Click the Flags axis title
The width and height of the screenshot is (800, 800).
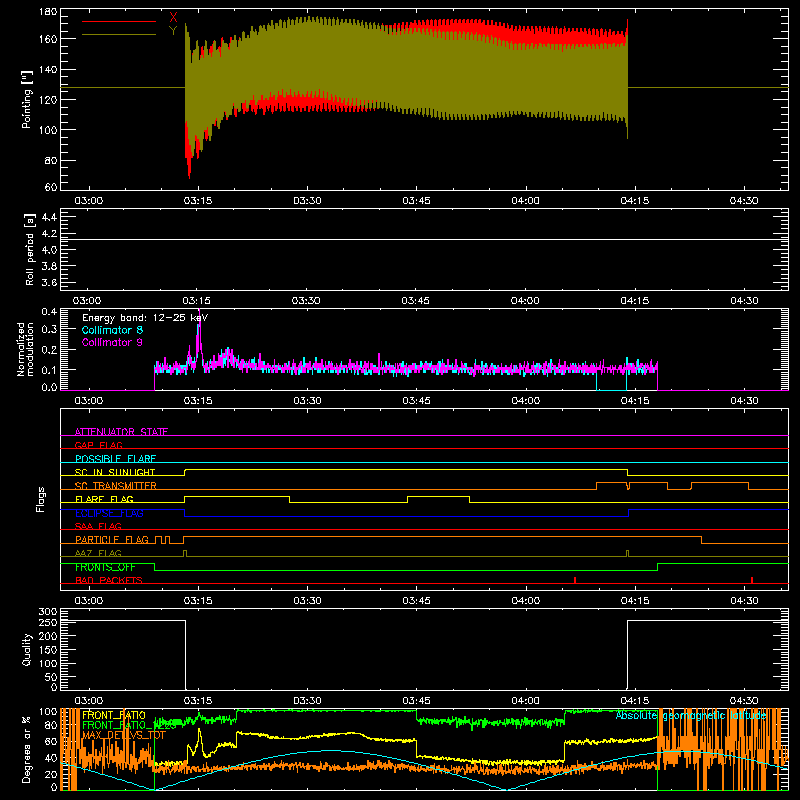click(x=40, y=499)
